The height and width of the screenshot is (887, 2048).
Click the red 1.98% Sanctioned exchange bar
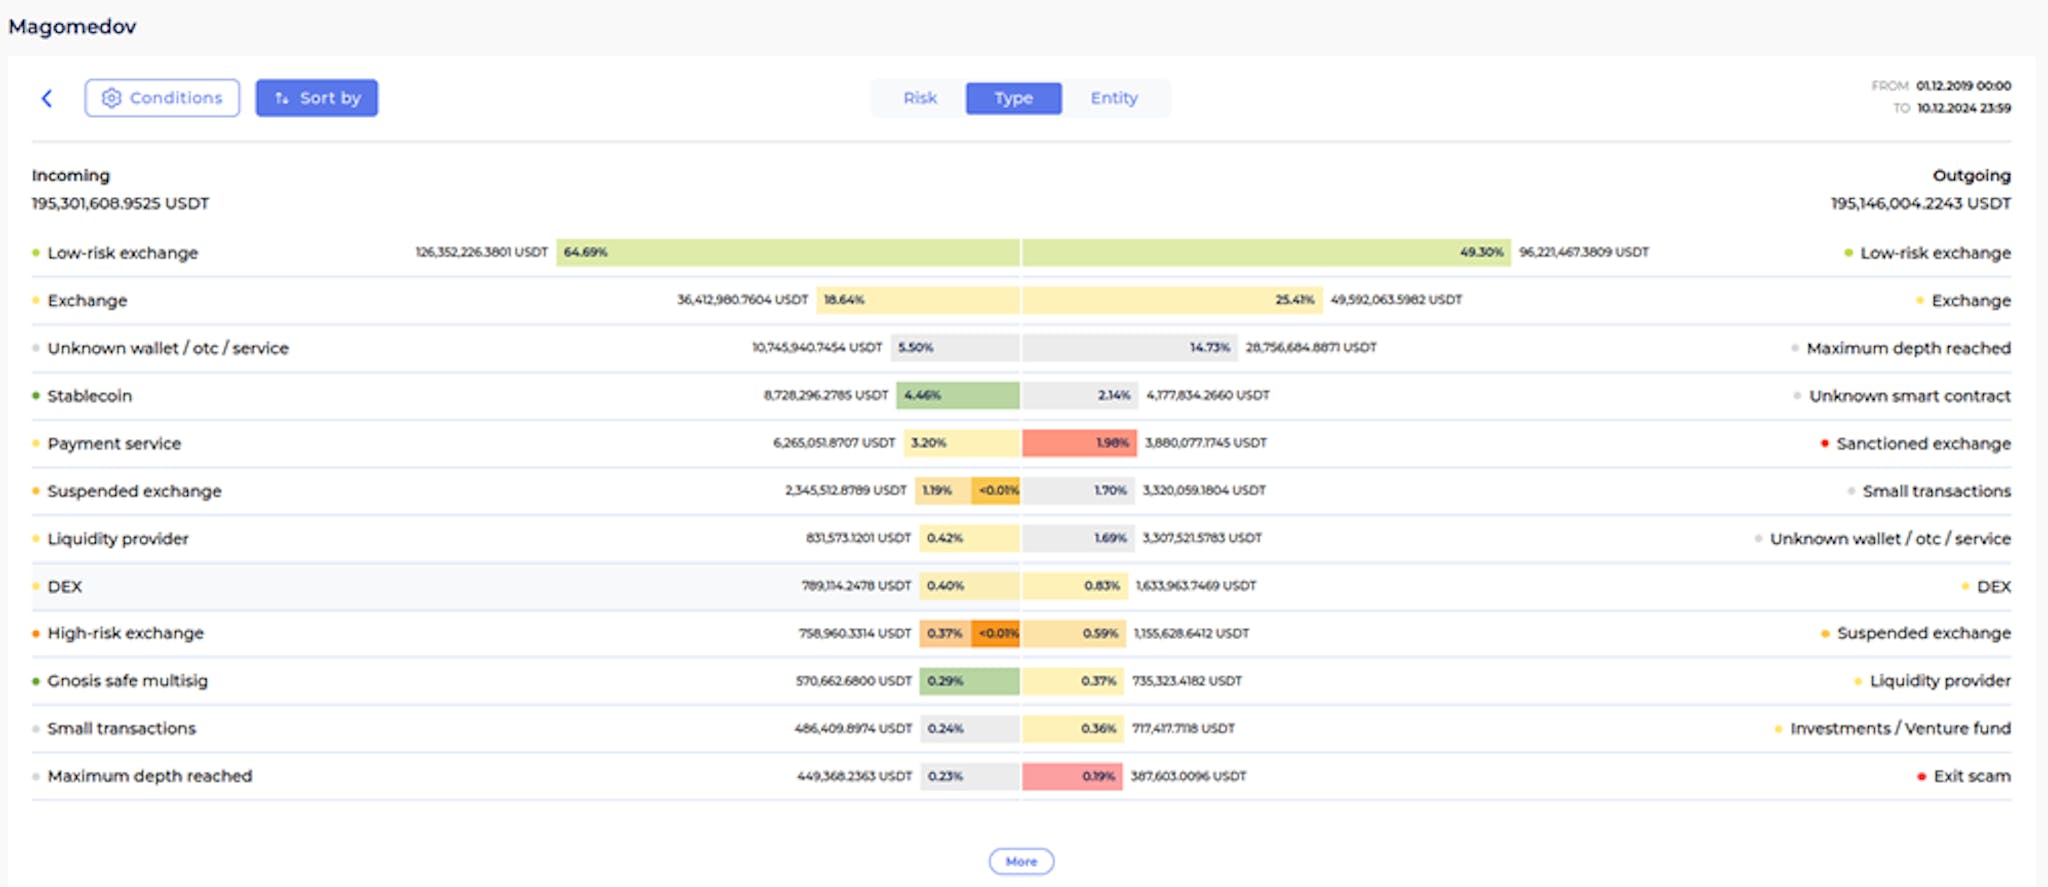(1079, 443)
